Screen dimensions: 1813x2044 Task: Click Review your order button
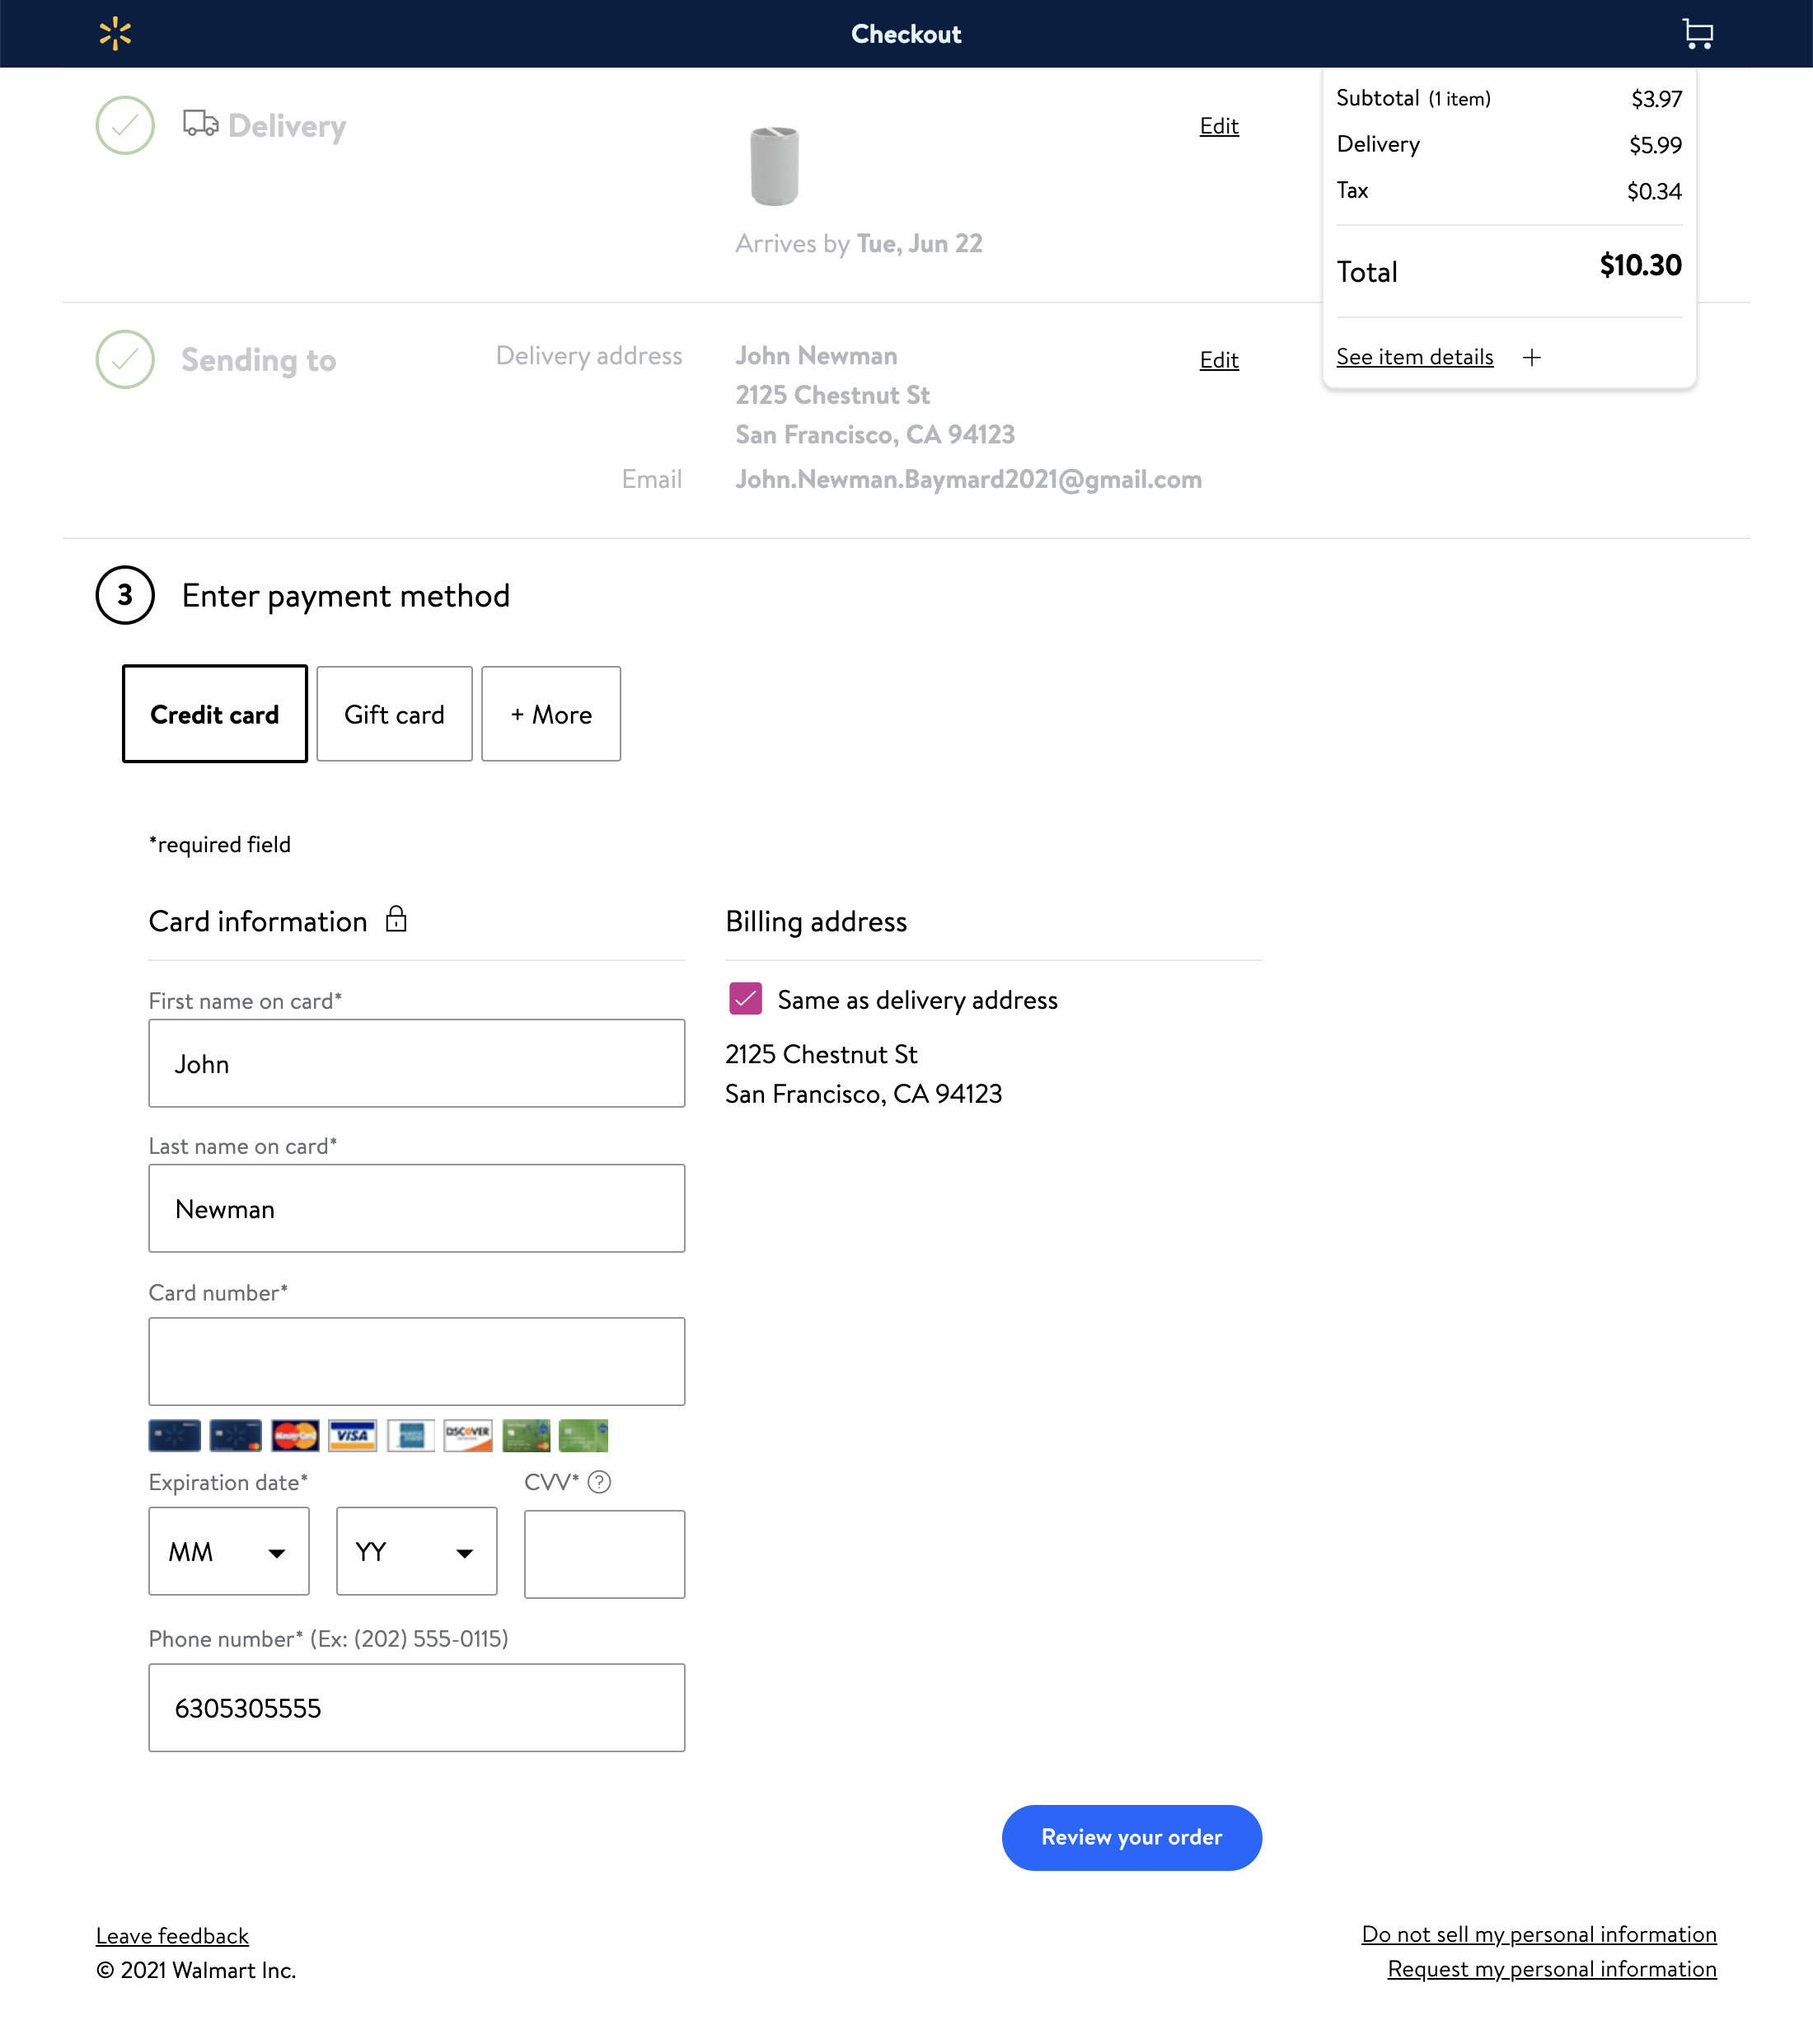1131,1837
